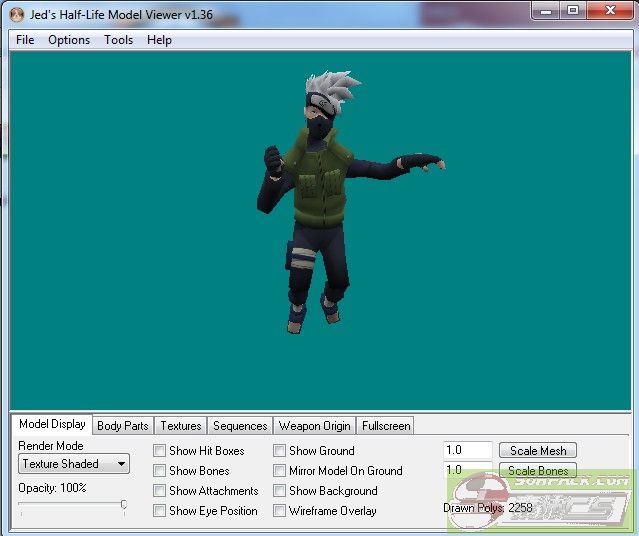Open the Options menu
The width and height of the screenshot is (639, 536).
click(69, 40)
